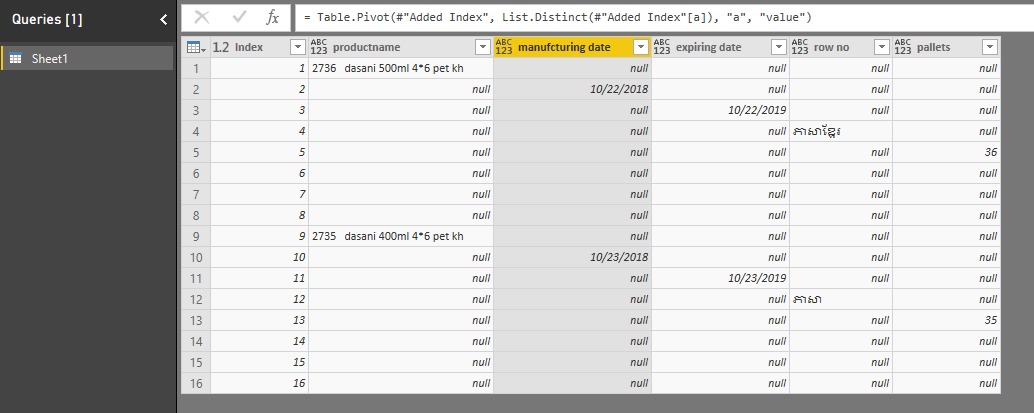Click the 10/23/2018 manufacturing date cell
The width and height of the screenshot is (1034, 413).
click(572, 257)
